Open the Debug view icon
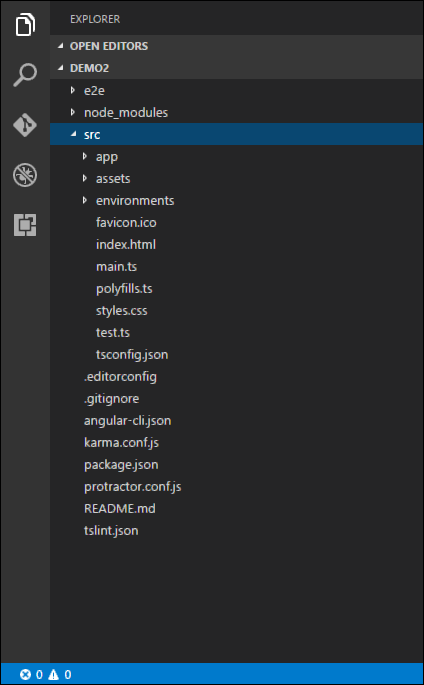This screenshot has height=685, width=424. tap(25, 175)
